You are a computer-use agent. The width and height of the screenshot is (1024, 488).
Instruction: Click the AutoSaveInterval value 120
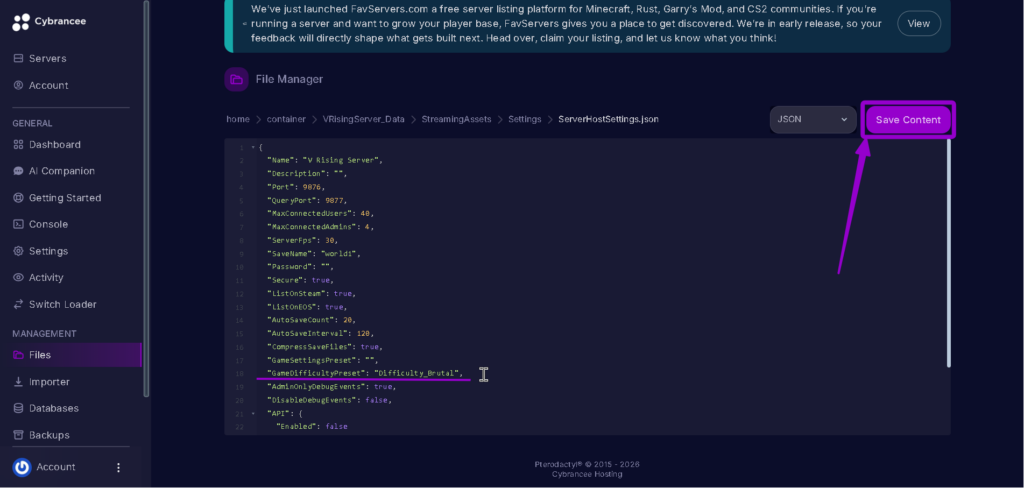click(x=367, y=334)
